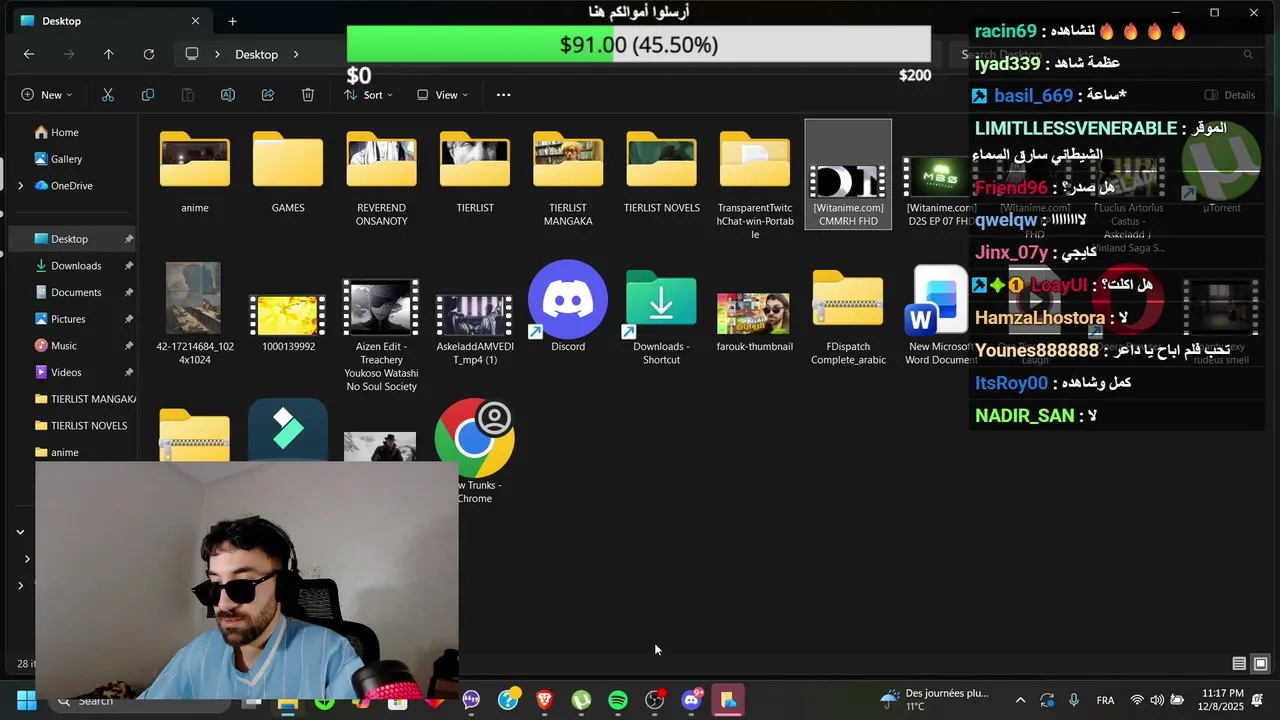Open Documents in the navigation pane
1280x720 pixels.
point(76,292)
